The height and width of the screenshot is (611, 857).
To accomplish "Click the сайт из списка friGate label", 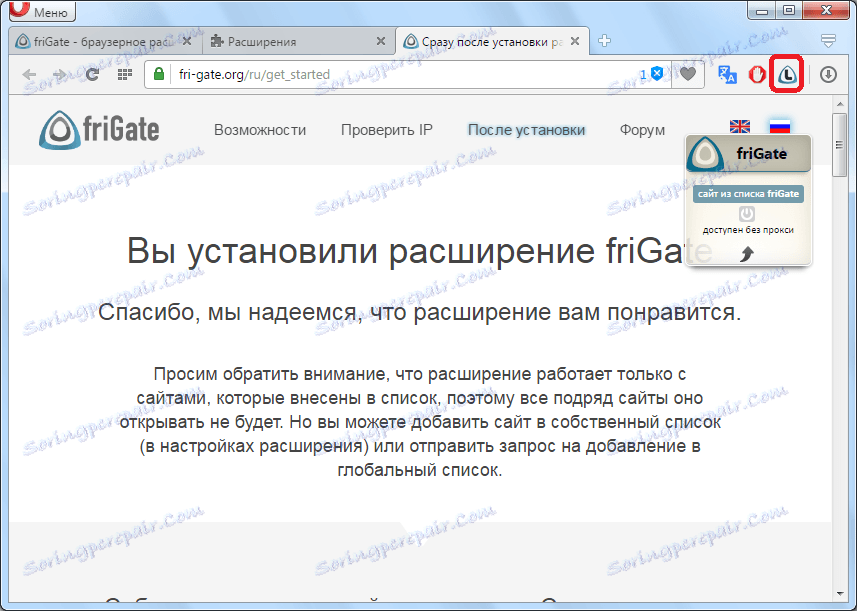I will coord(748,194).
